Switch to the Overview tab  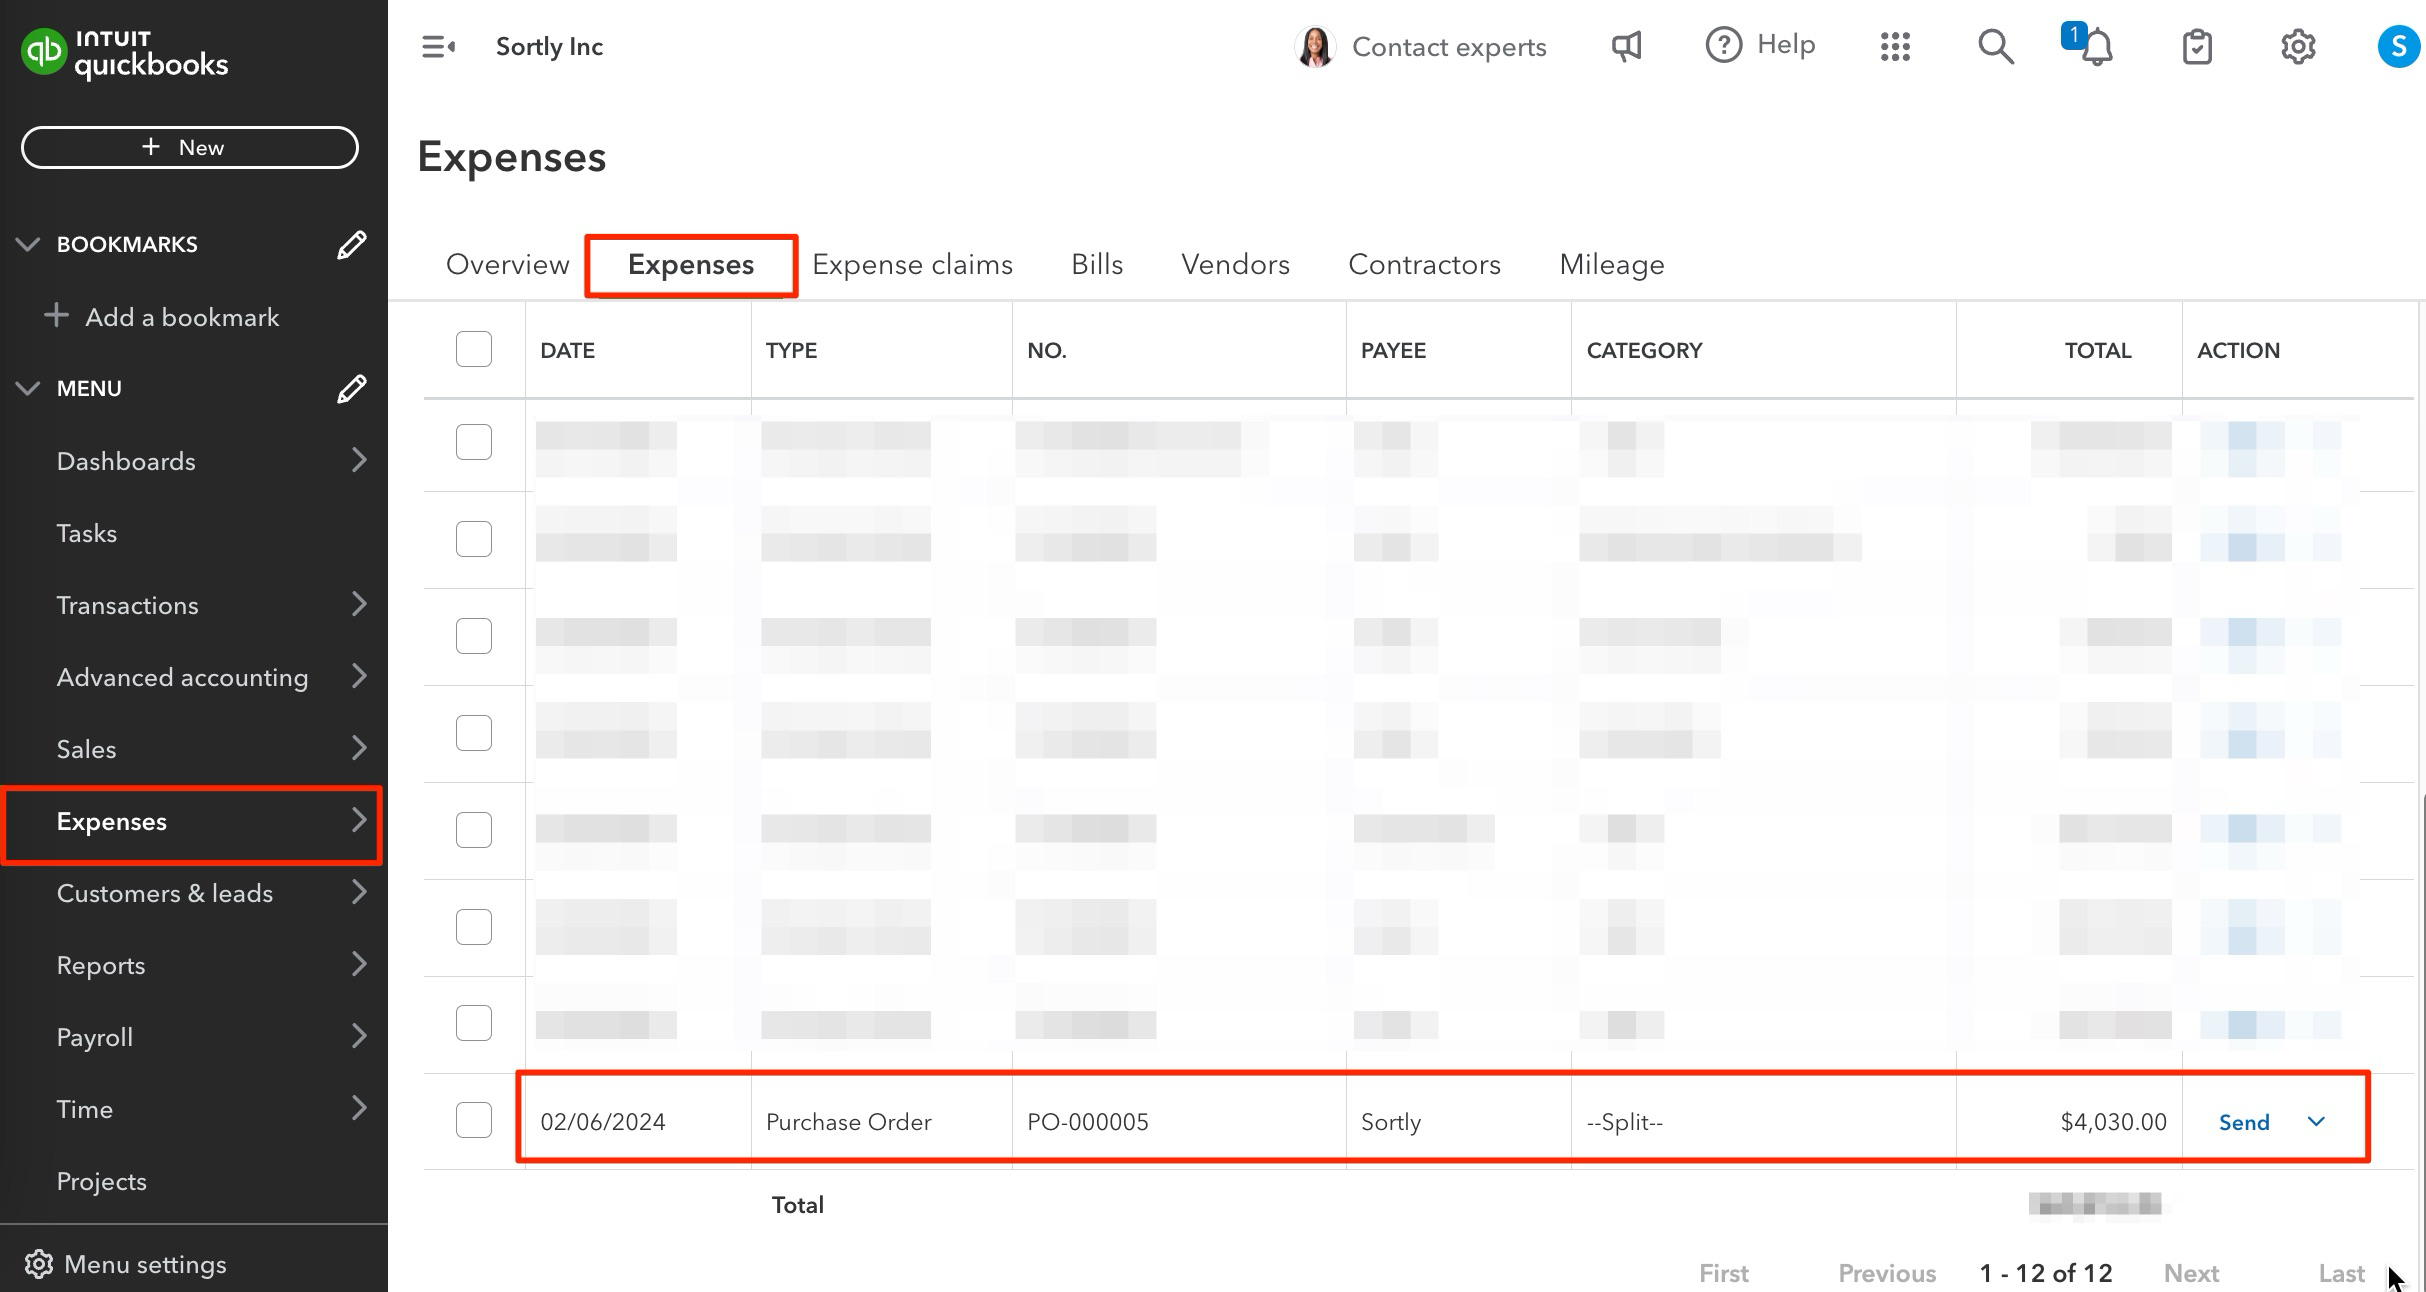[507, 265]
